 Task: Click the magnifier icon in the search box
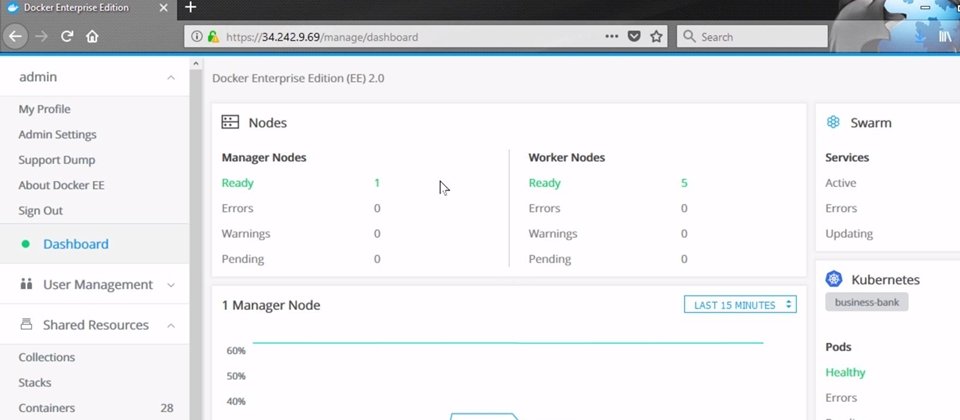pos(689,37)
